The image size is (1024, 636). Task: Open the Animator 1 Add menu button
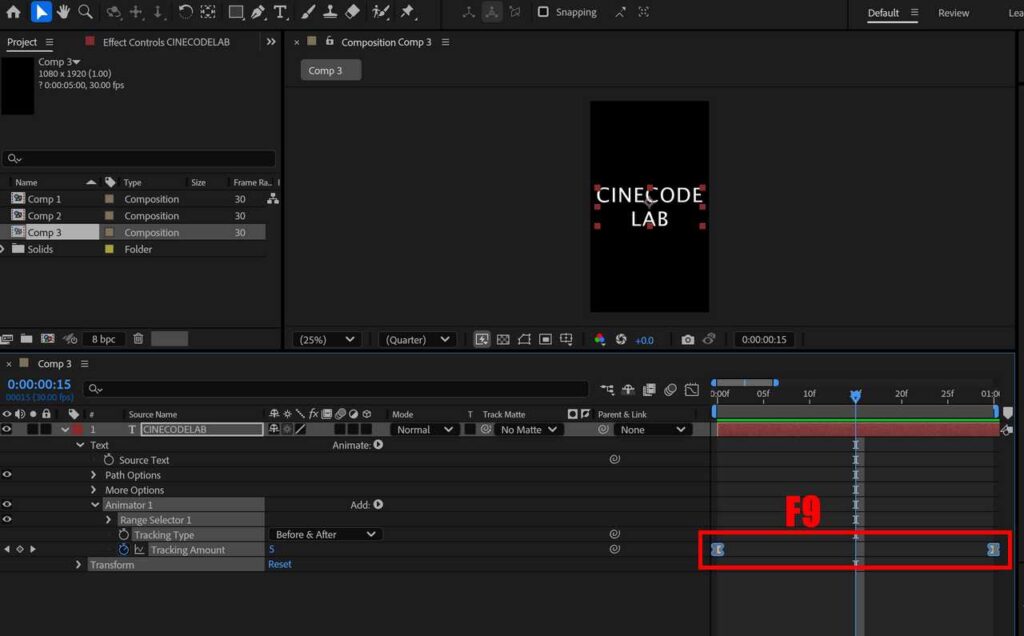click(x=378, y=505)
